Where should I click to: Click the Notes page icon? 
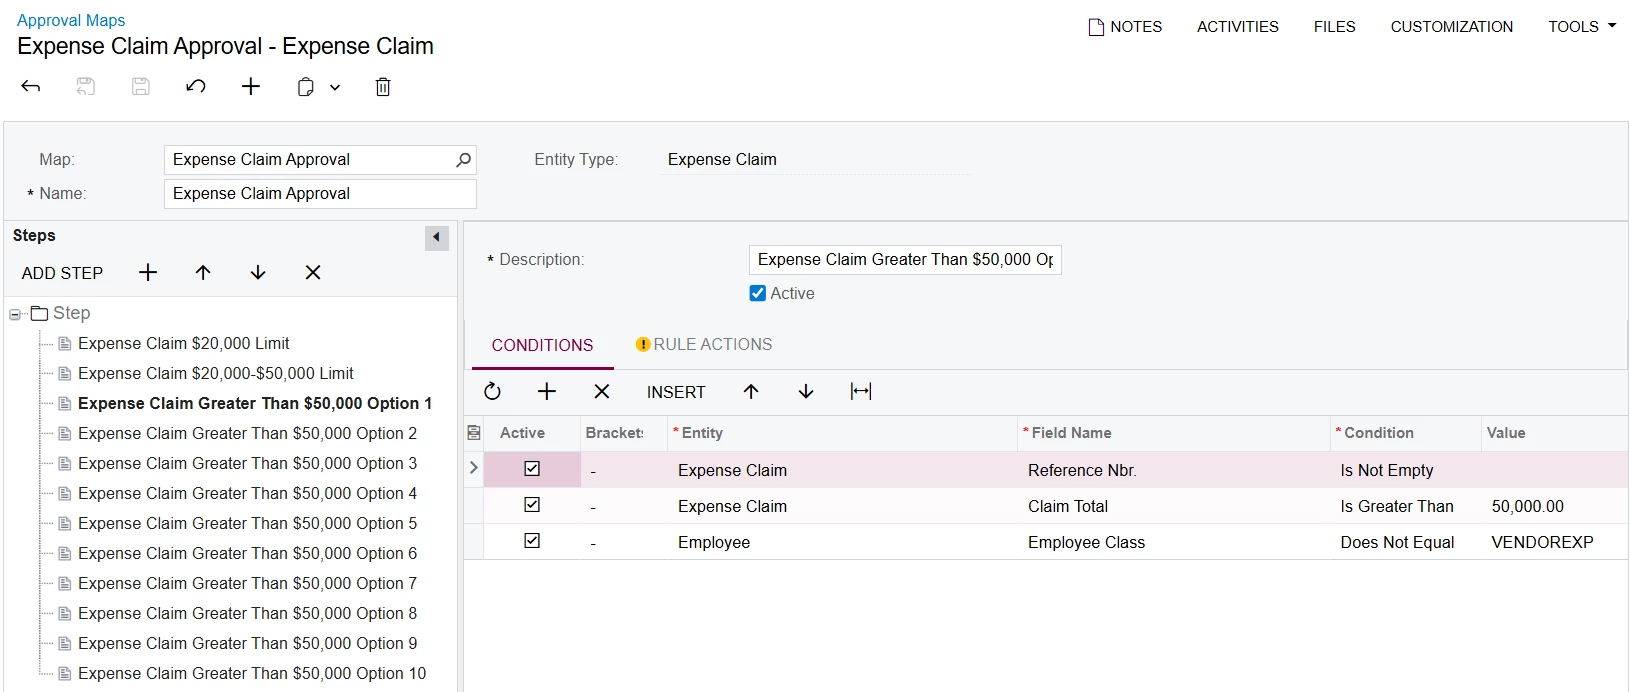[x=1096, y=27]
